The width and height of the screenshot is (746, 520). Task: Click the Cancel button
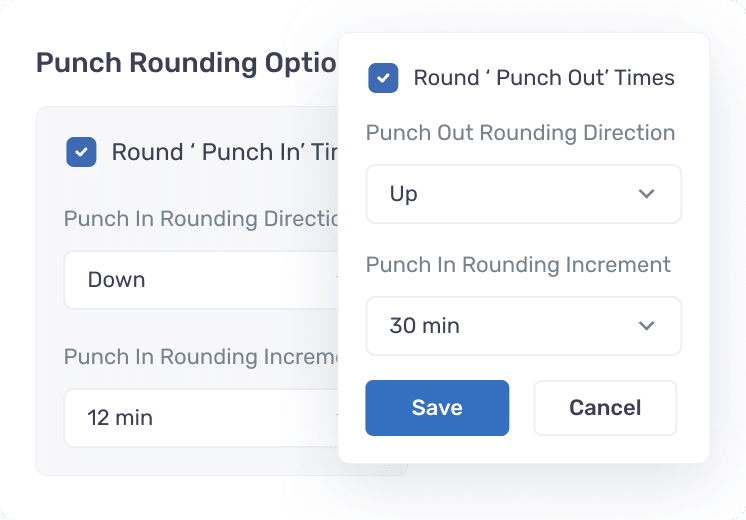[605, 408]
